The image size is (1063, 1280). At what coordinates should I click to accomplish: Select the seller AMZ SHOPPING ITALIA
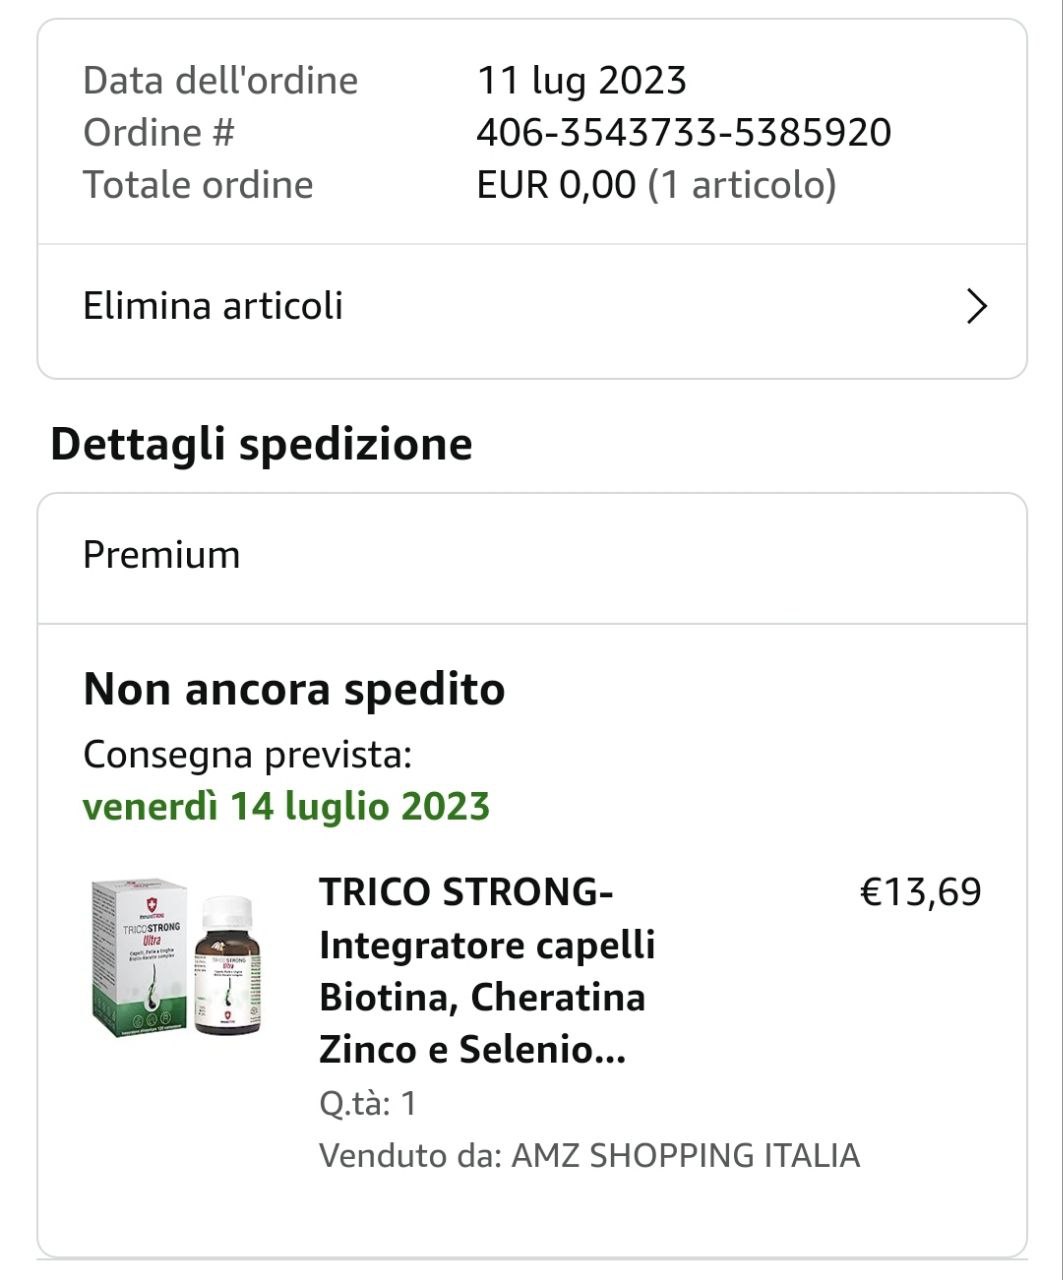click(685, 1156)
